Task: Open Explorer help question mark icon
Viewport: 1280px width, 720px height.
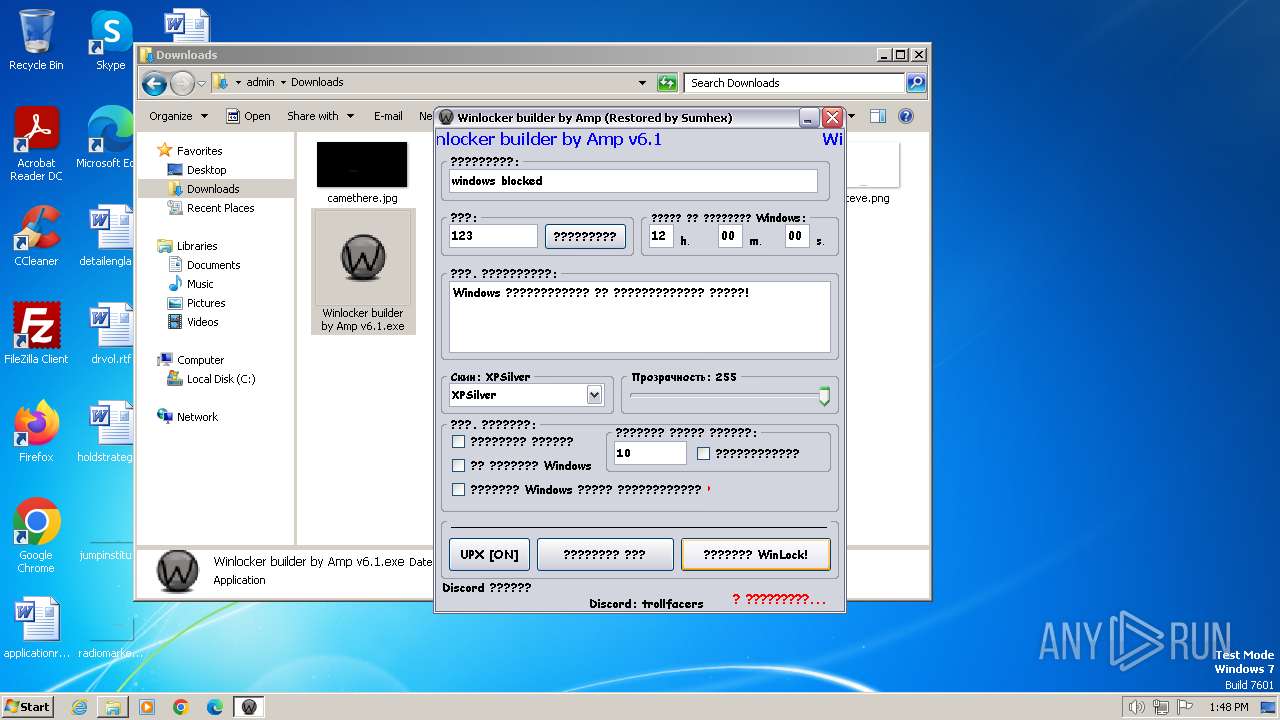Action: coord(906,116)
